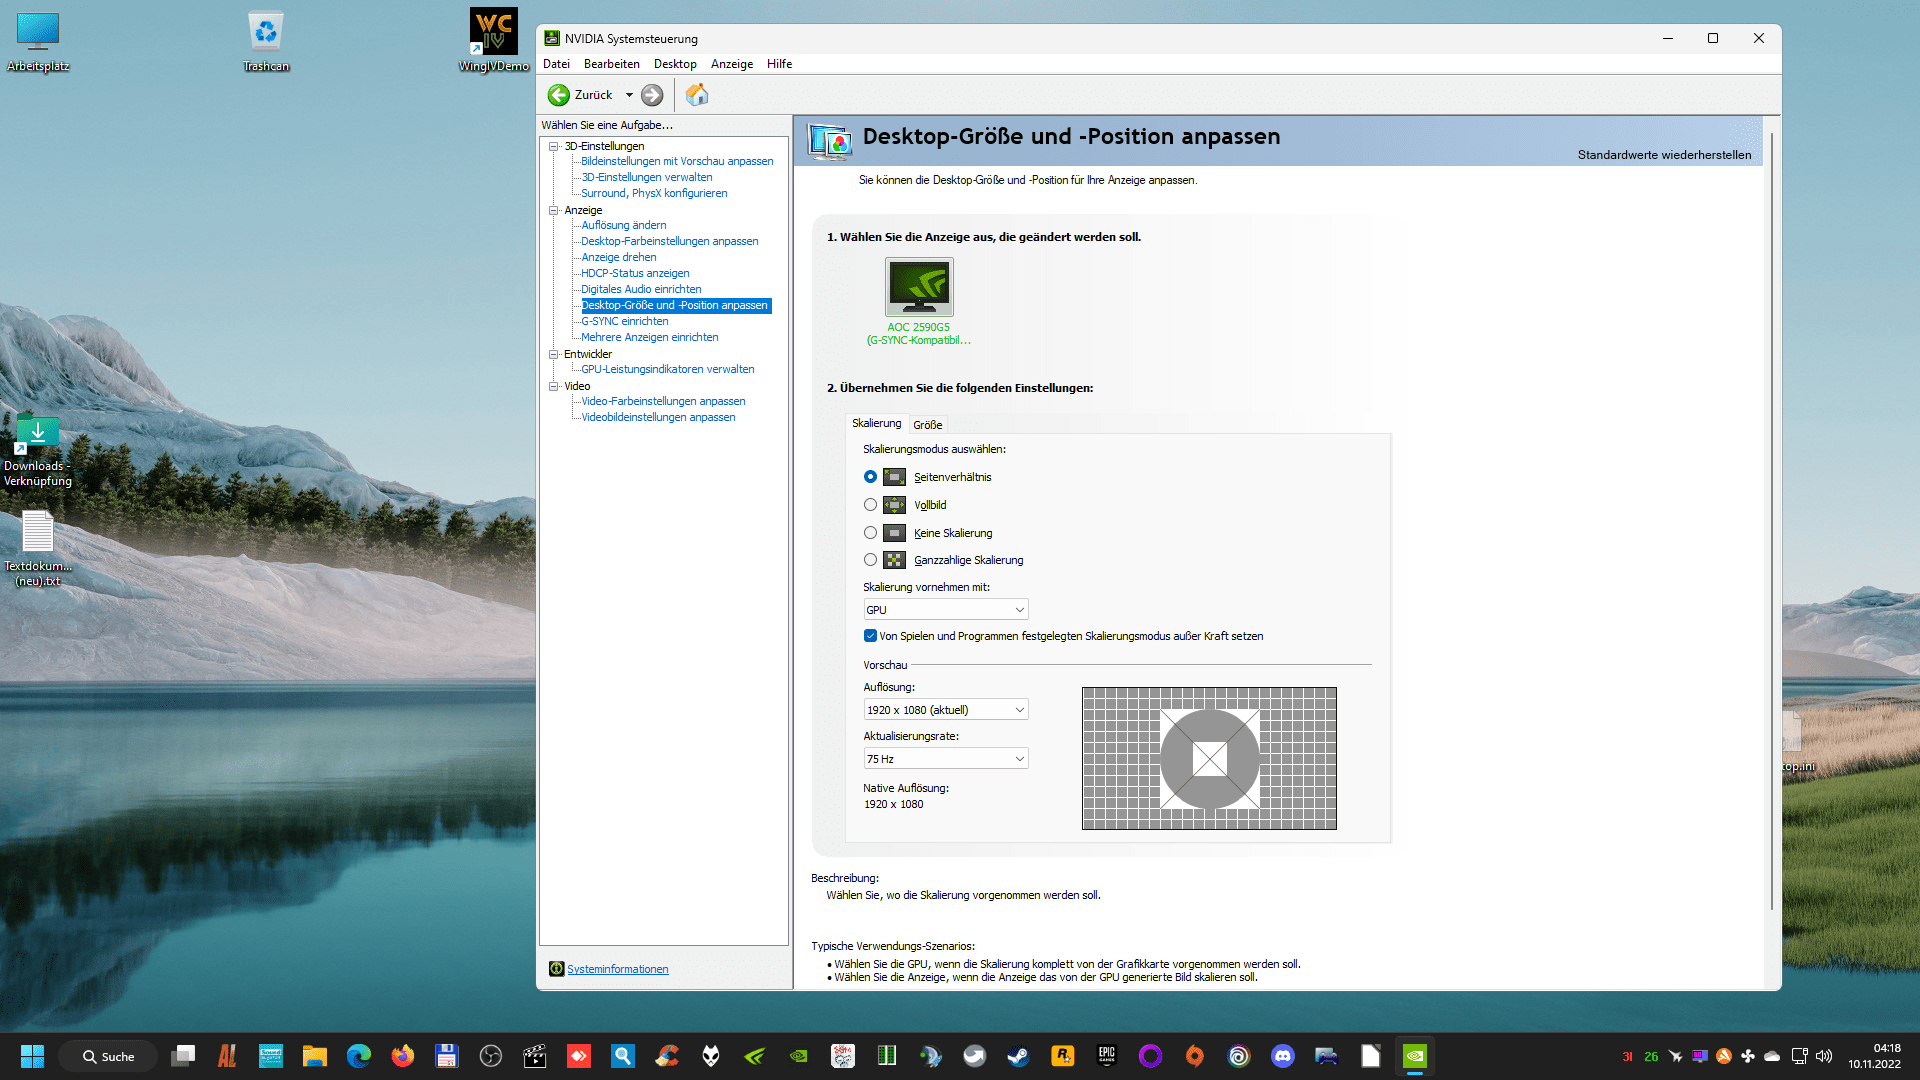Click the taskbar Suche search box
Viewport: 1920px width, 1080px height.
[x=108, y=1056]
